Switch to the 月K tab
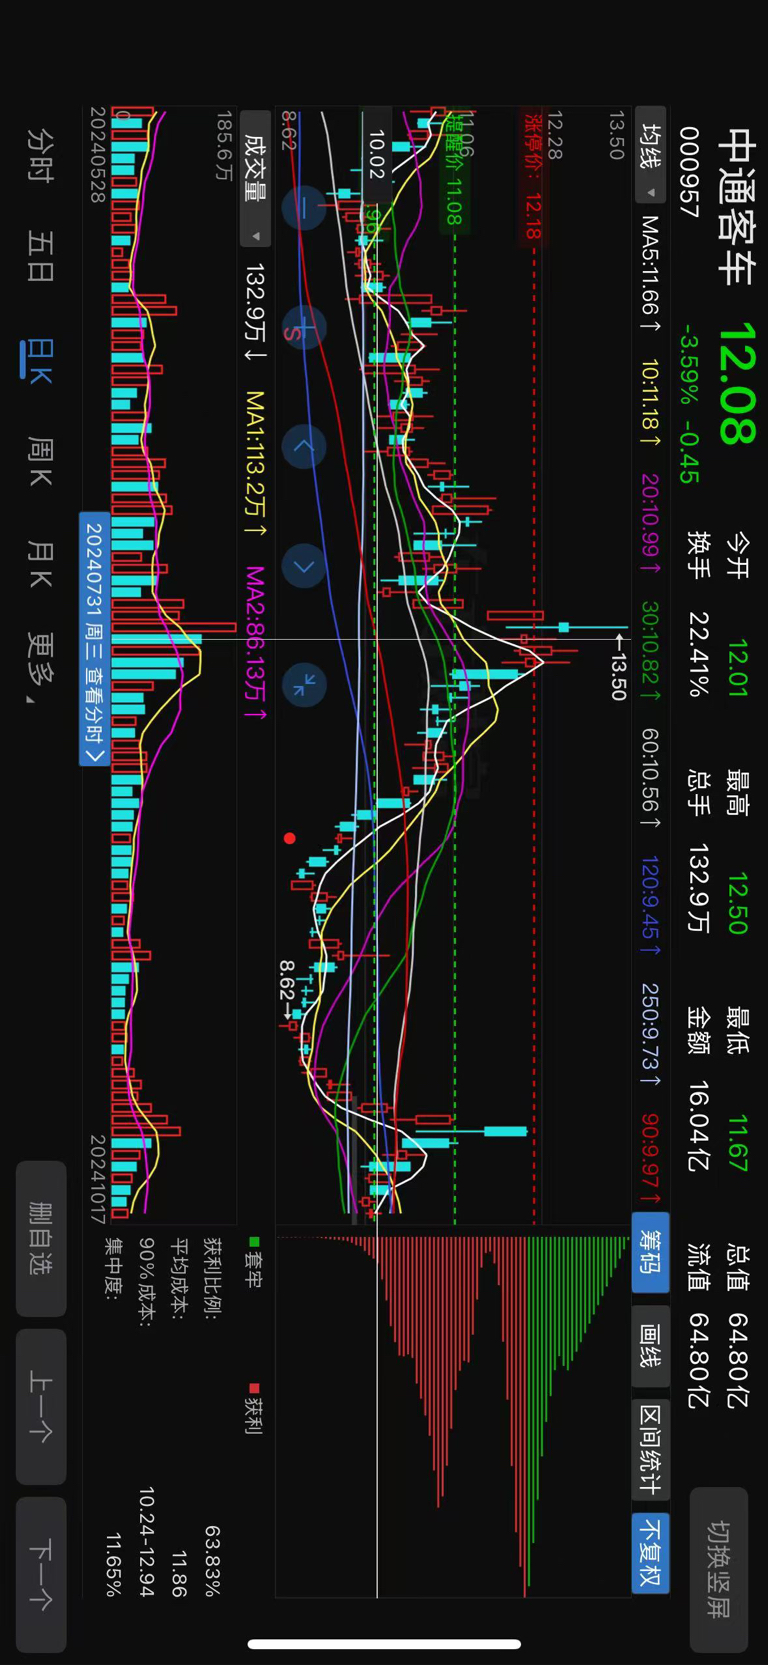 coord(40,564)
